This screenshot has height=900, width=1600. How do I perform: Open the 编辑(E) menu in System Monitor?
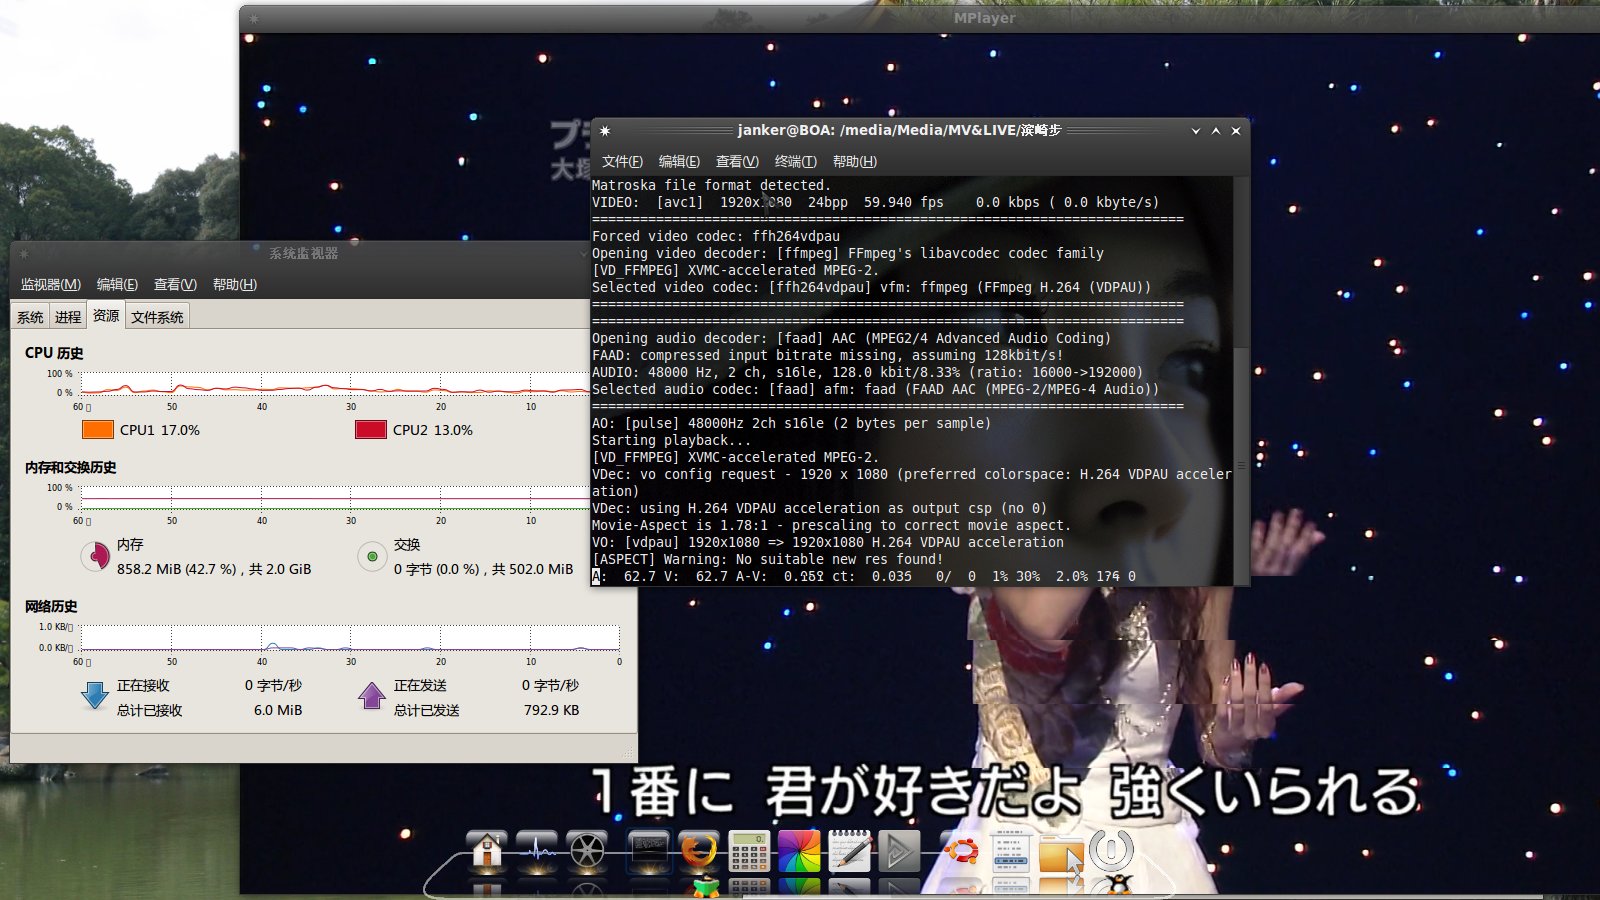click(117, 285)
